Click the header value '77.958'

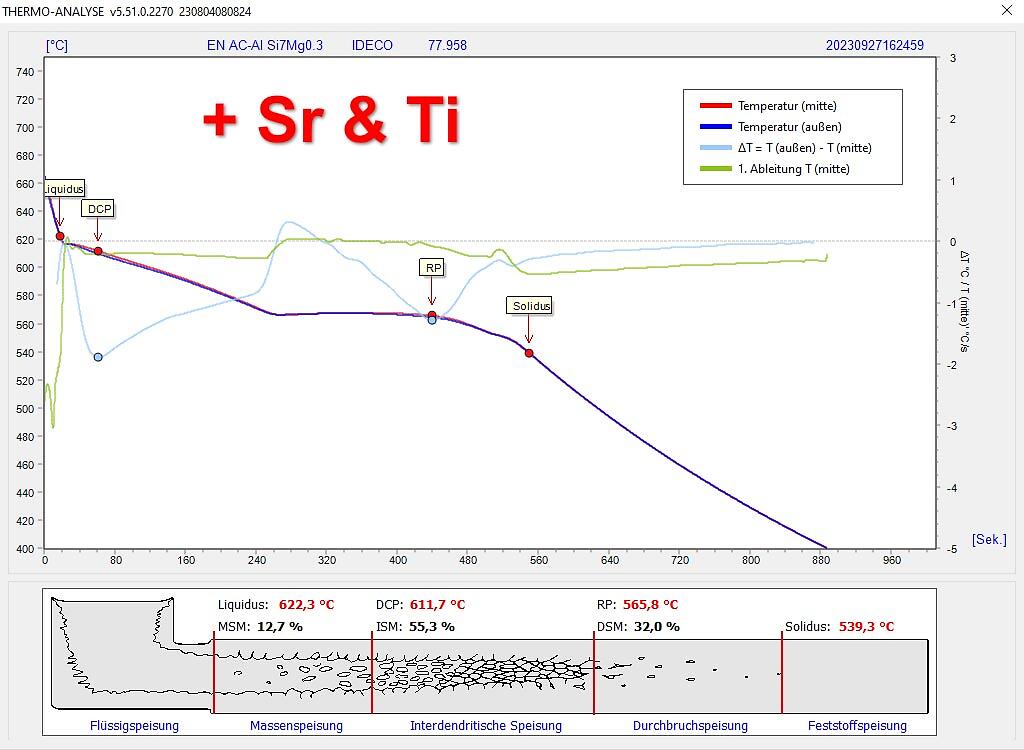pyautogui.click(x=447, y=45)
